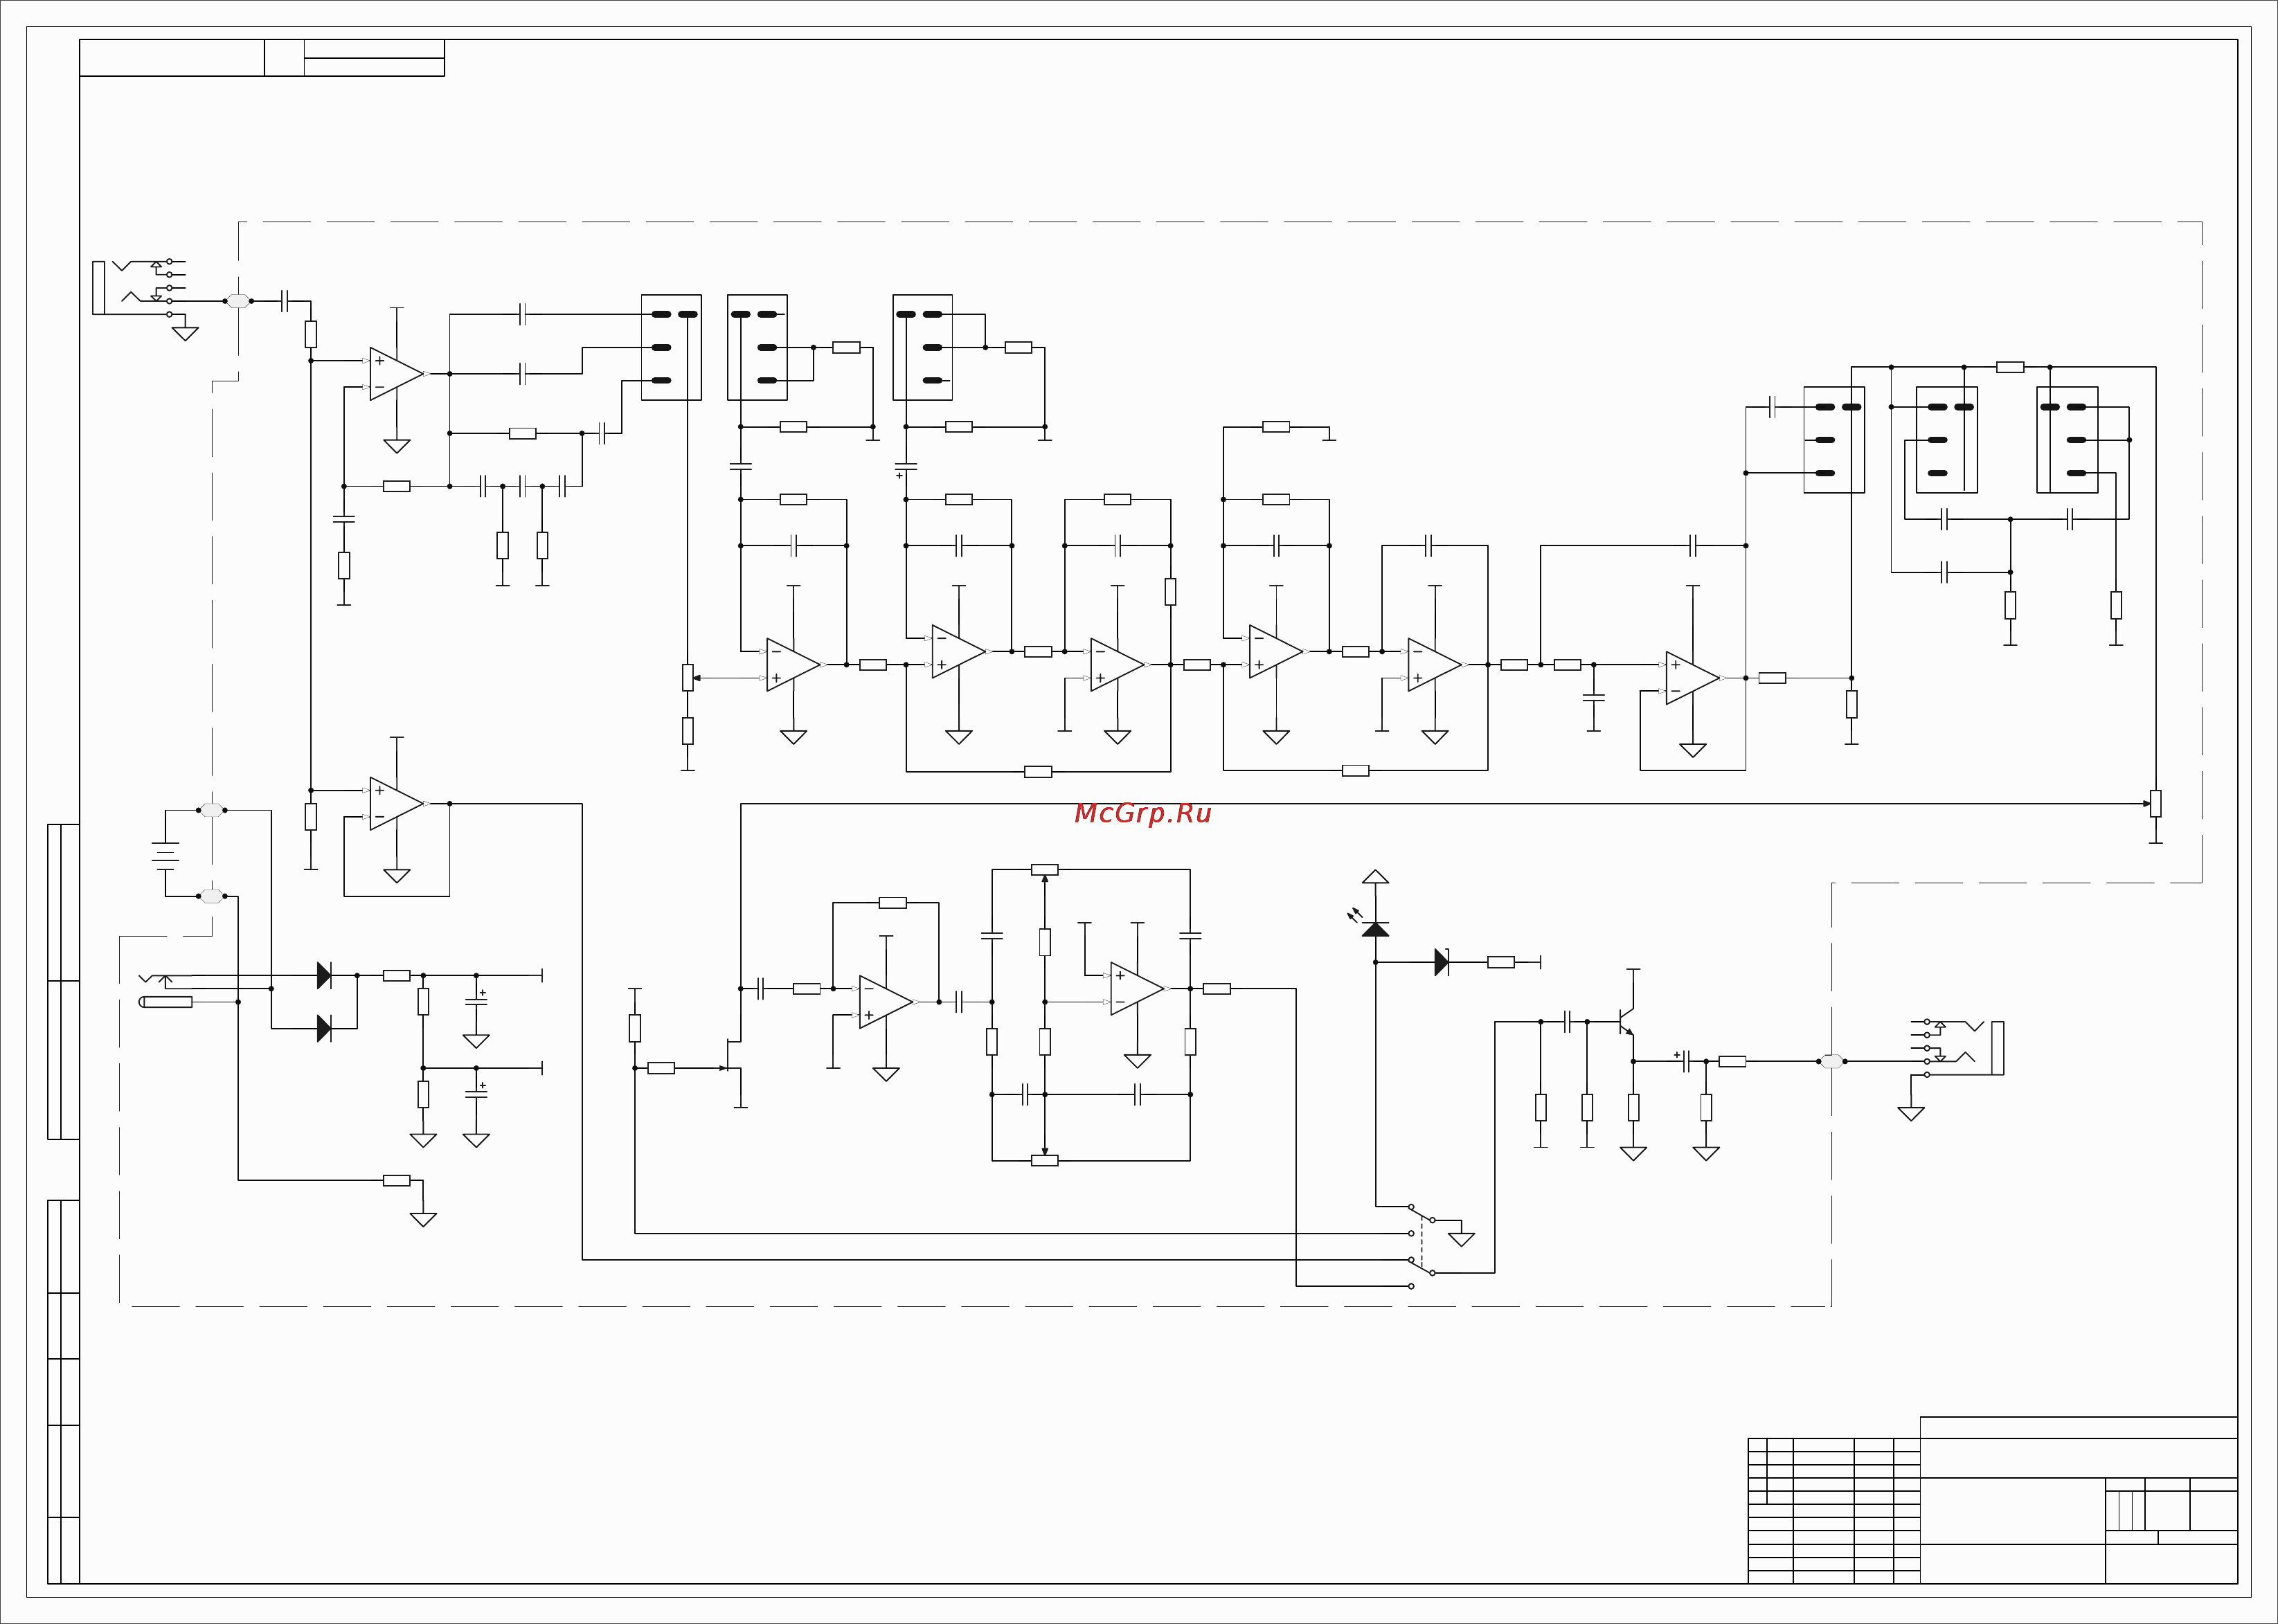Click the buffer op-amp above the power supply
This screenshot has width=2278, height=1624.
397,804
